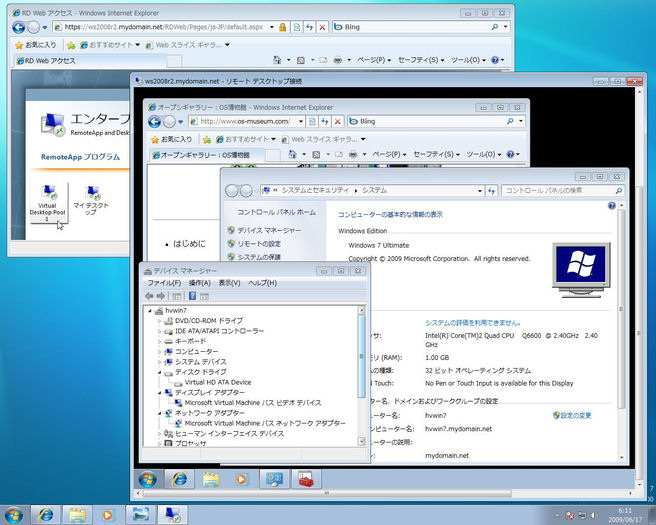Refresh the os-museum browser page

(325, 122)
